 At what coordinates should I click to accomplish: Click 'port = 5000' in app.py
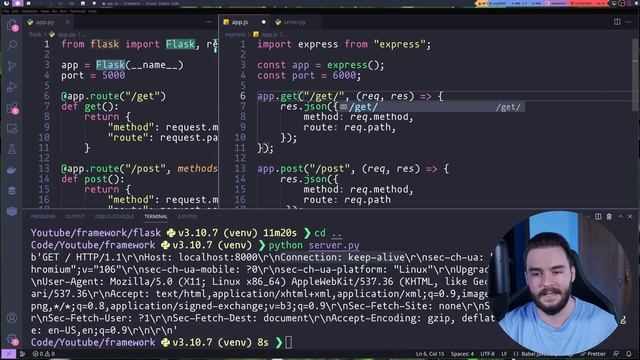click(93, 76)
